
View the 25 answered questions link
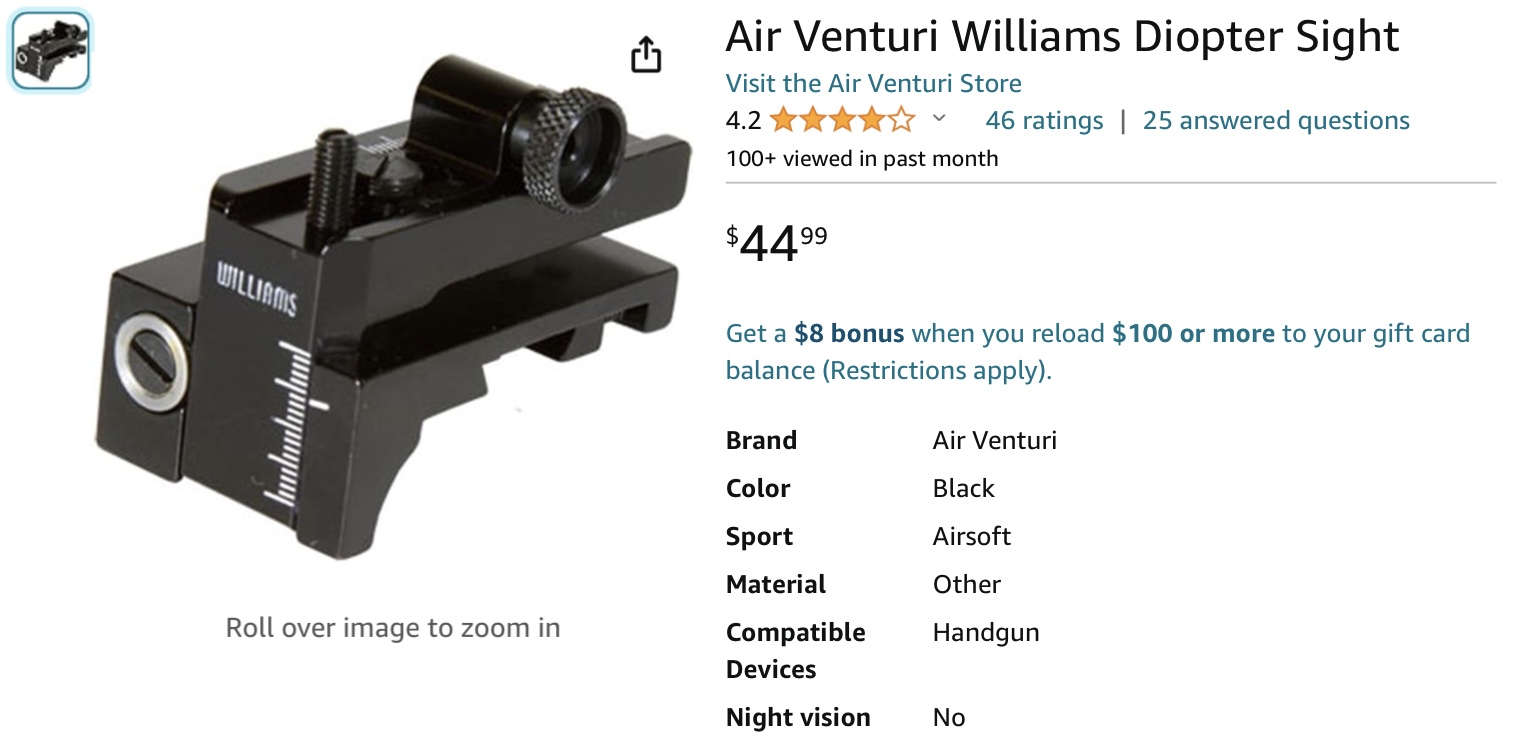click(x=1276, y=121)
